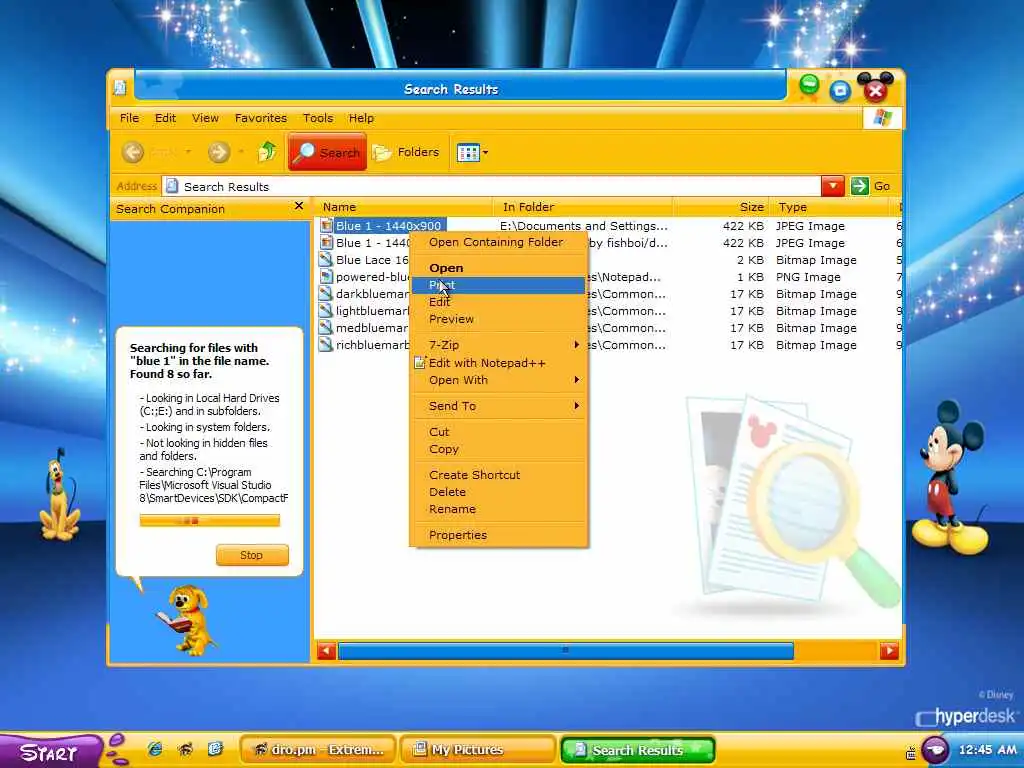The height and width of the screenshot is (768, 1024).
Task: Choose Copy in the context menu
Action: click(499, 449)
